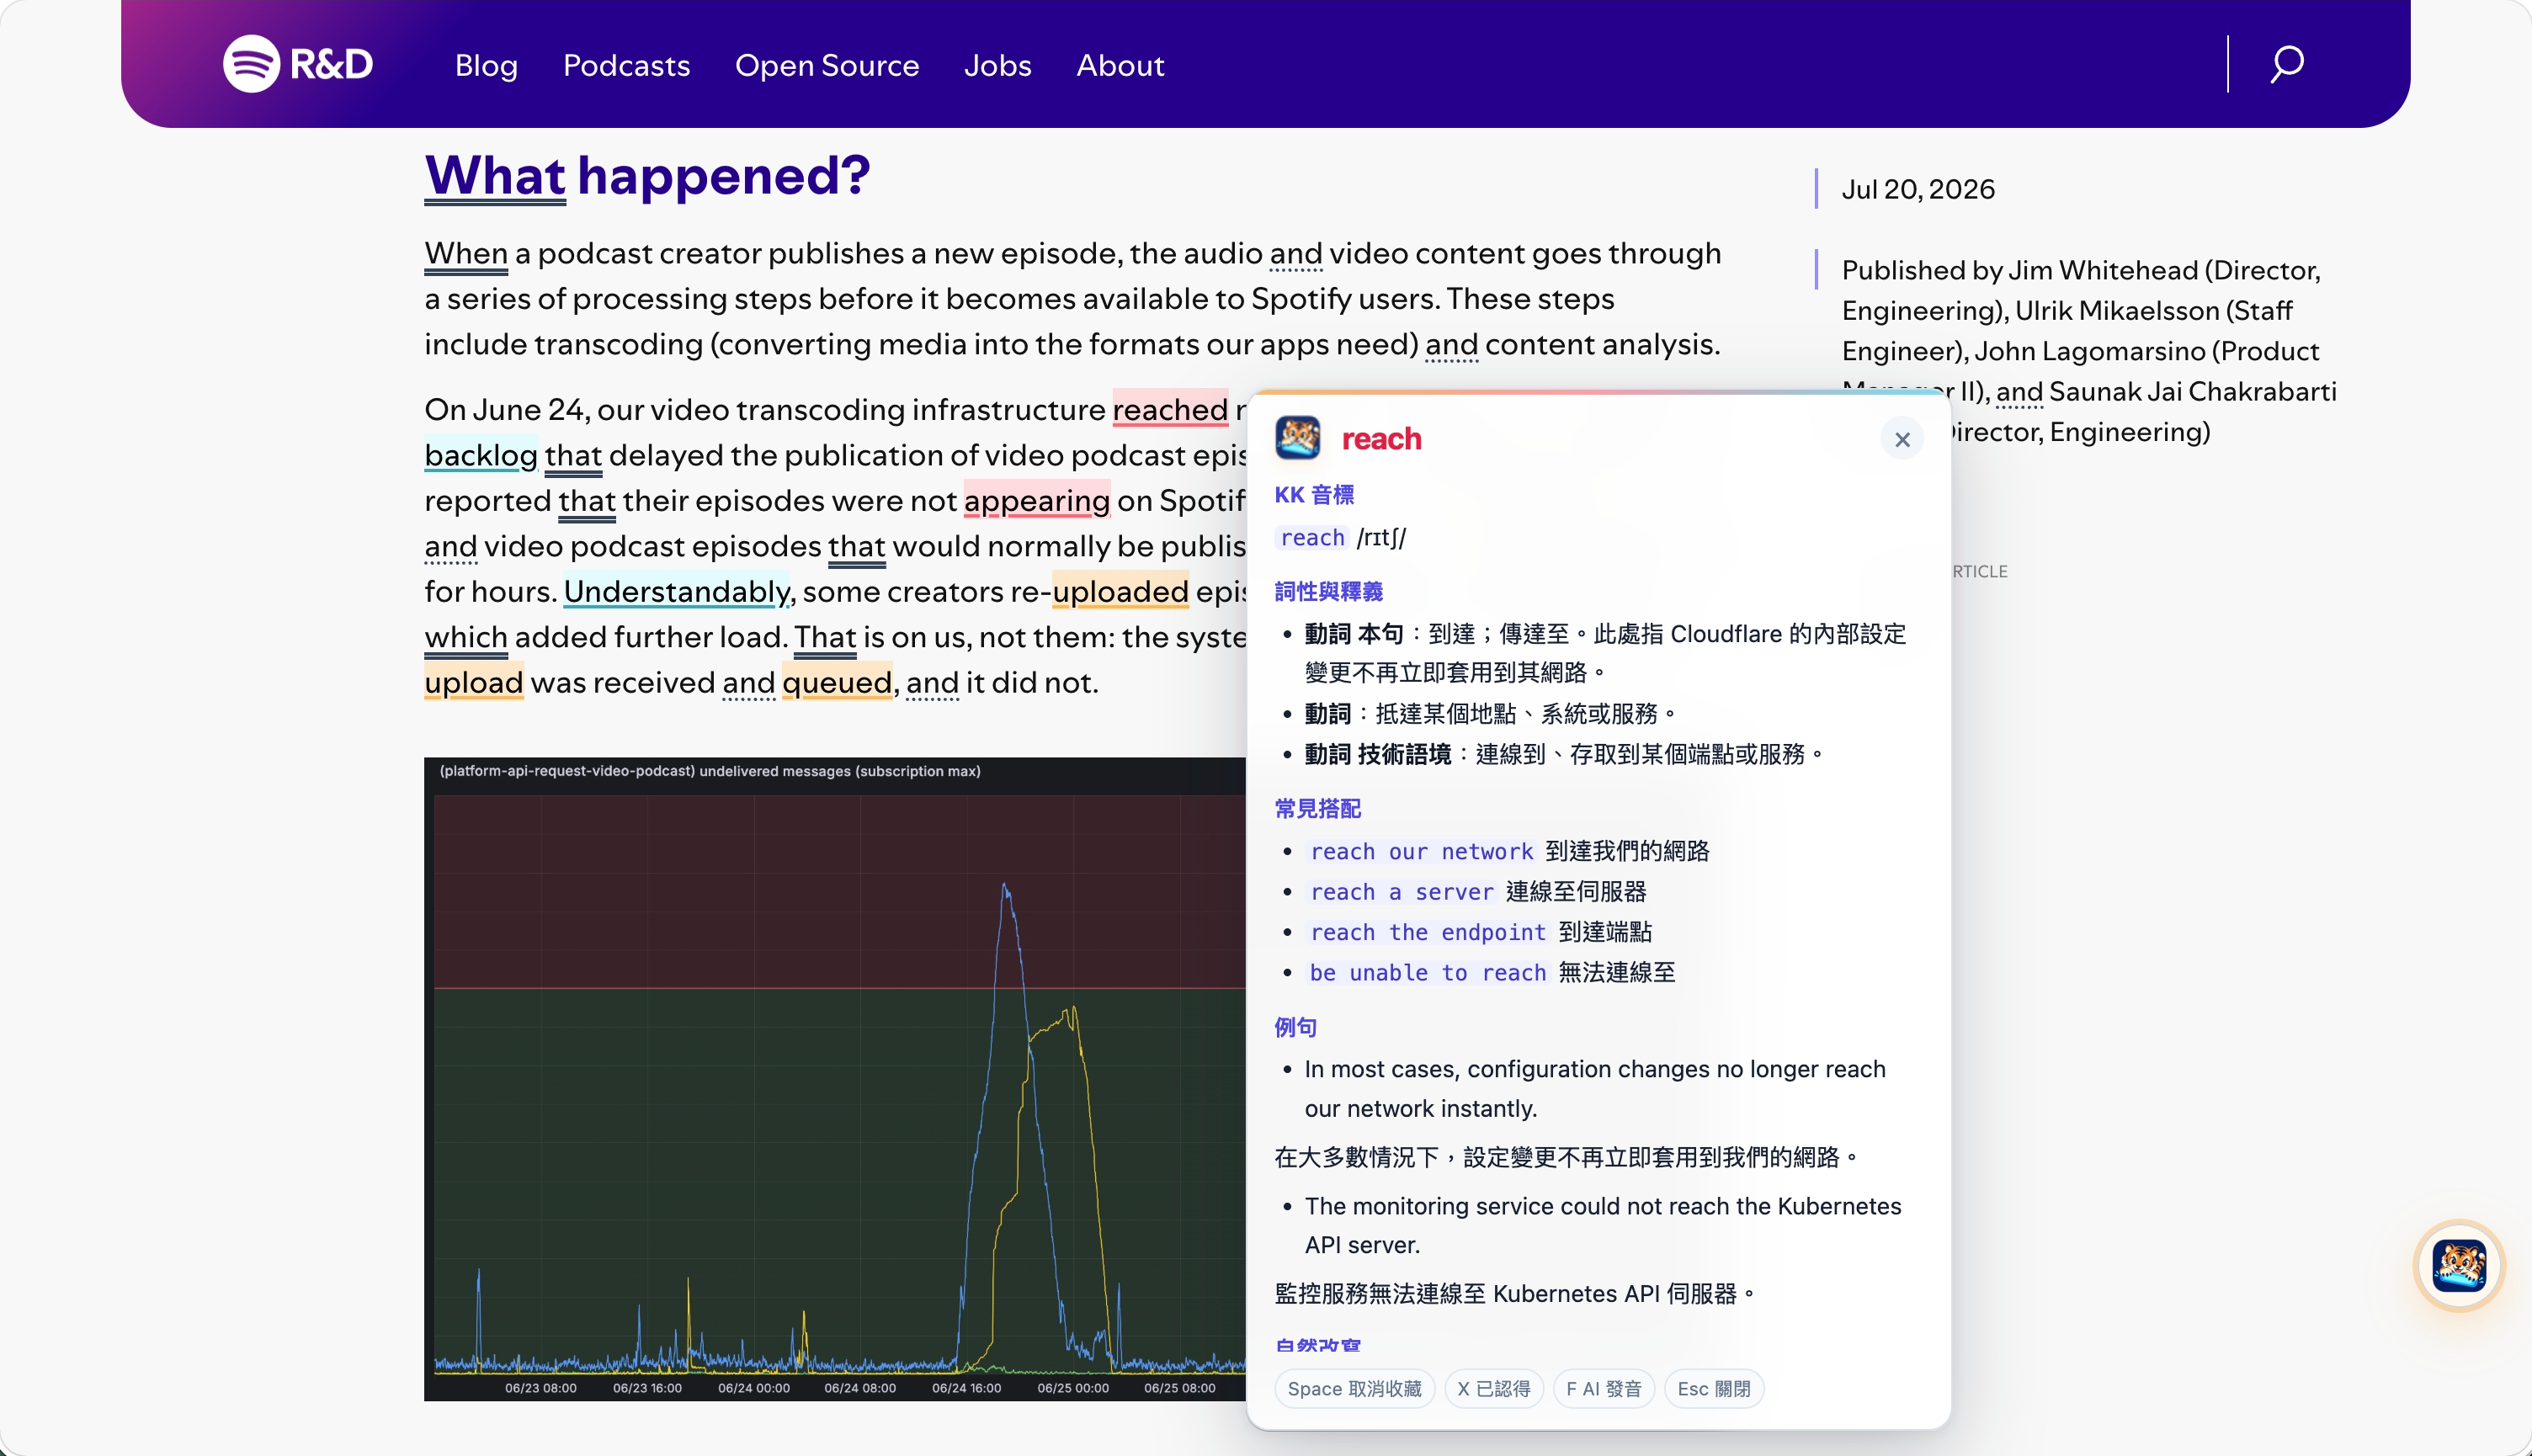Click the 'reach' headword in popup
2532x1456 pixels.
click(1381, 438)
